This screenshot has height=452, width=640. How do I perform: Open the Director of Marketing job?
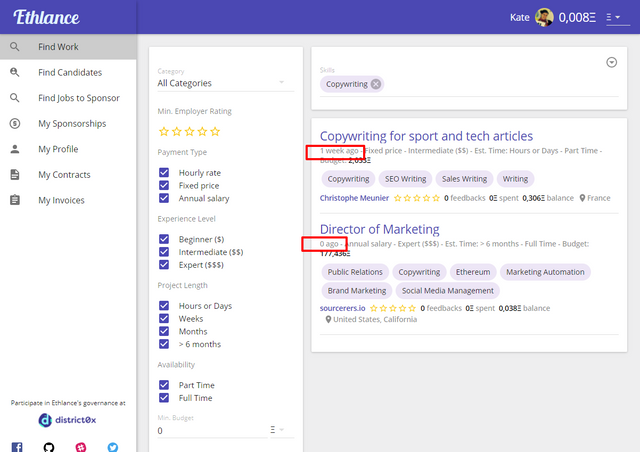coord(380,229)
